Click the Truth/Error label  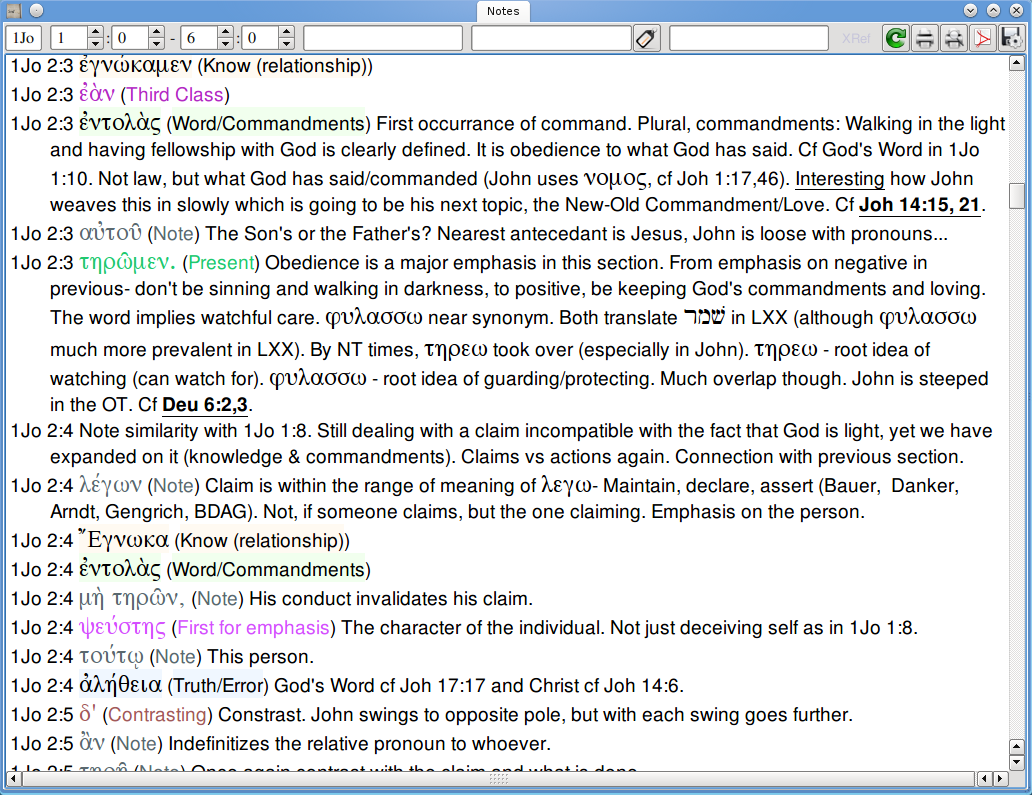(219, 686)
